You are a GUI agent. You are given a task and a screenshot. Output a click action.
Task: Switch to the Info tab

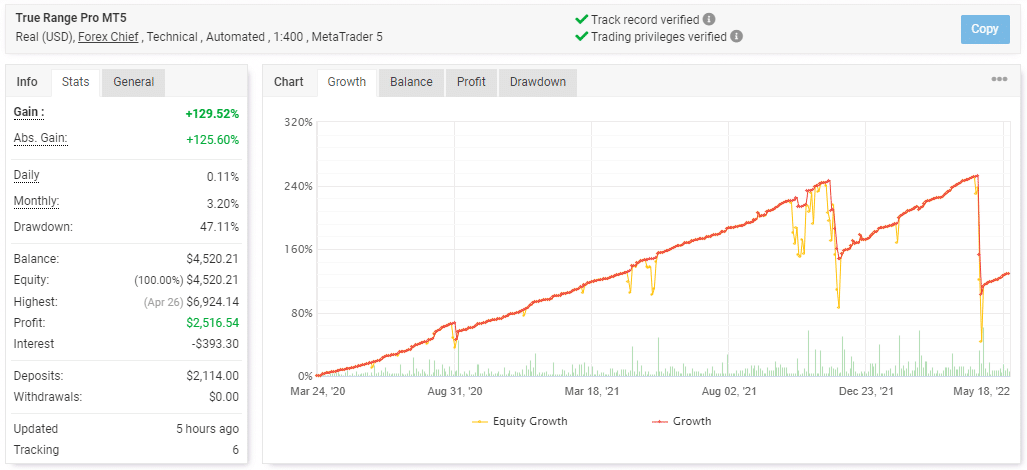point(27,82)
